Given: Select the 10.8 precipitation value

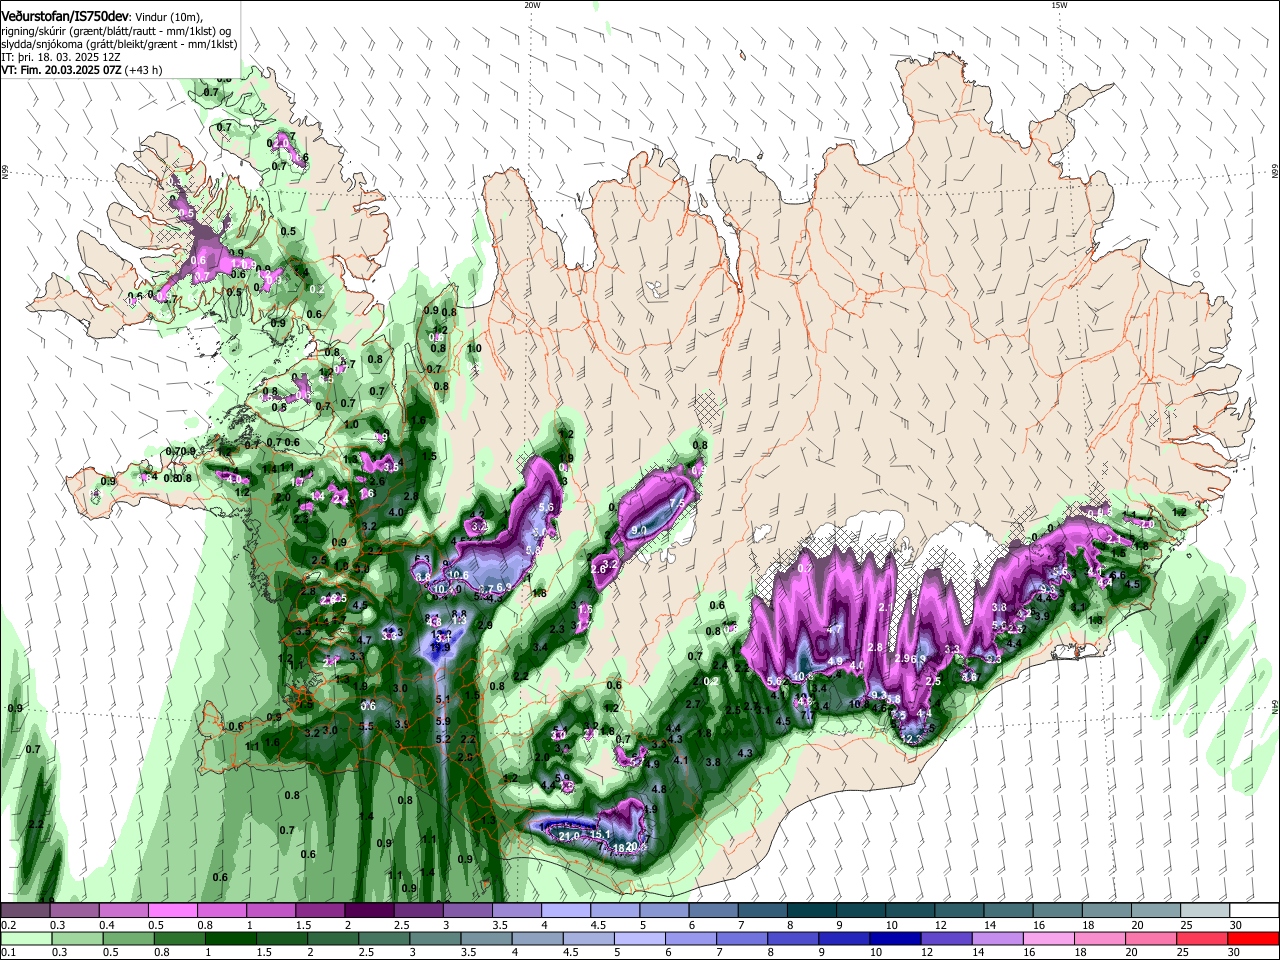Looking at the screenshot, I should (803, 677).
